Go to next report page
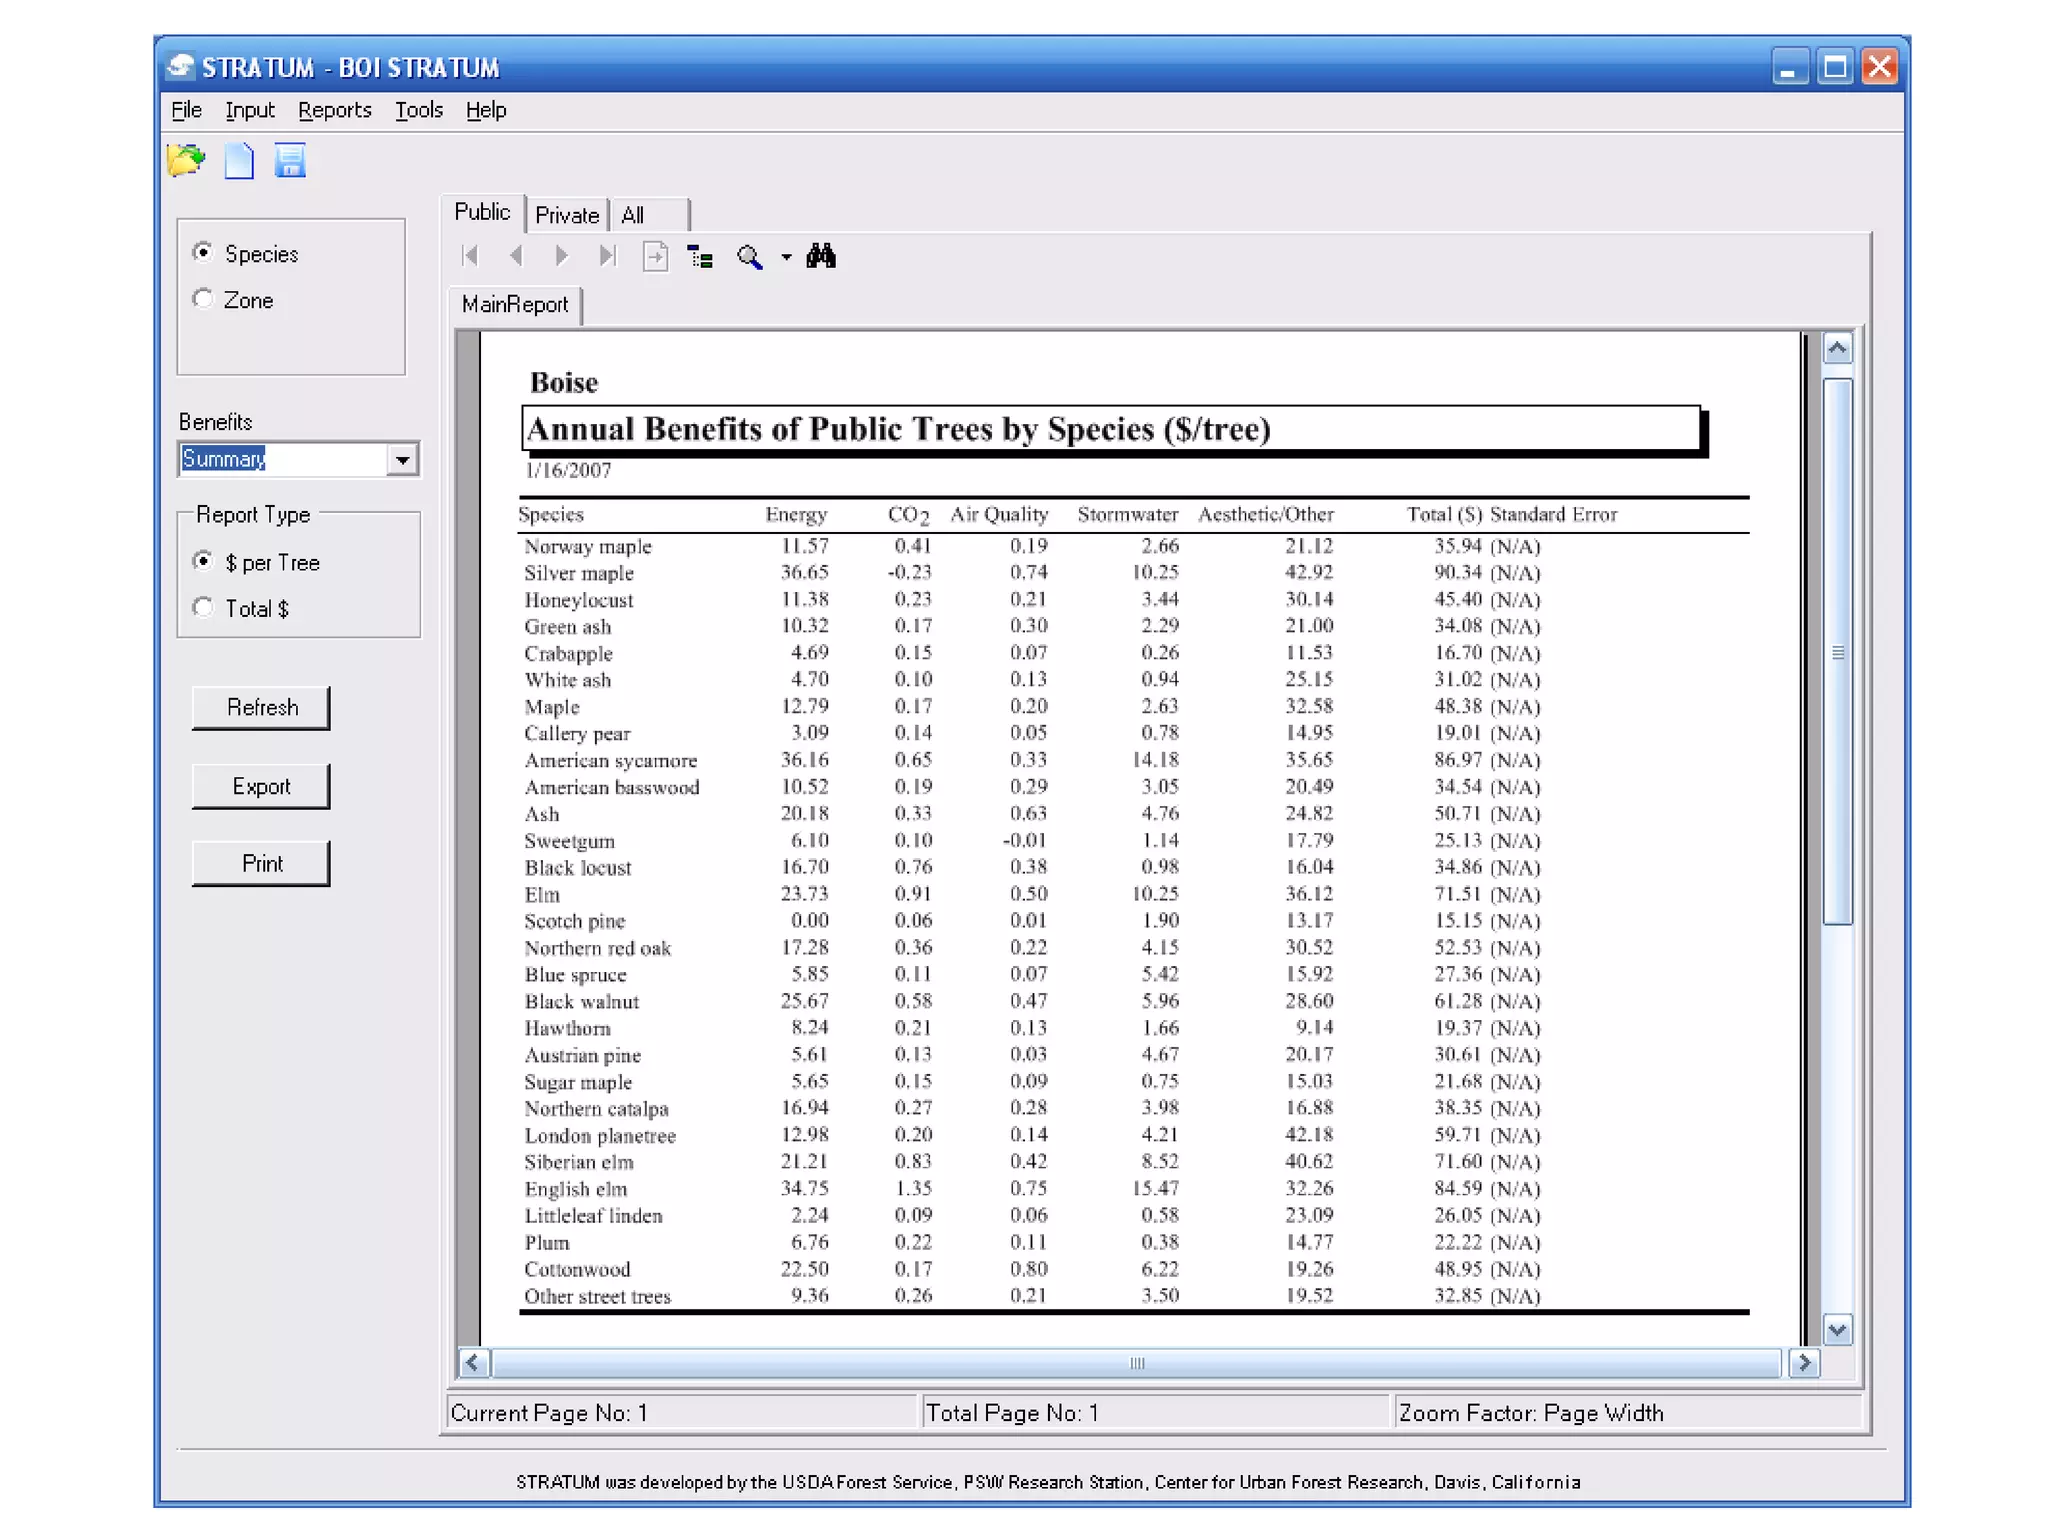This screenshot has height=1536, width=2048. pyautogui.click(x=562, y=256)
